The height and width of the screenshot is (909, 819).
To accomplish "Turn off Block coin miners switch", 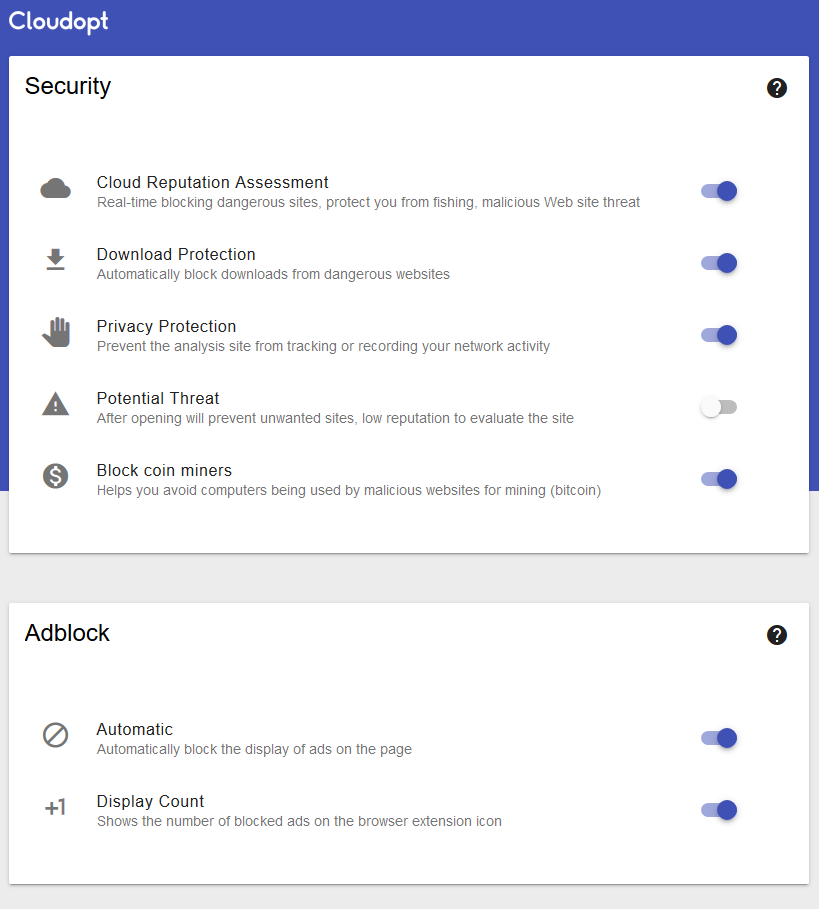I will click(719, 479).
